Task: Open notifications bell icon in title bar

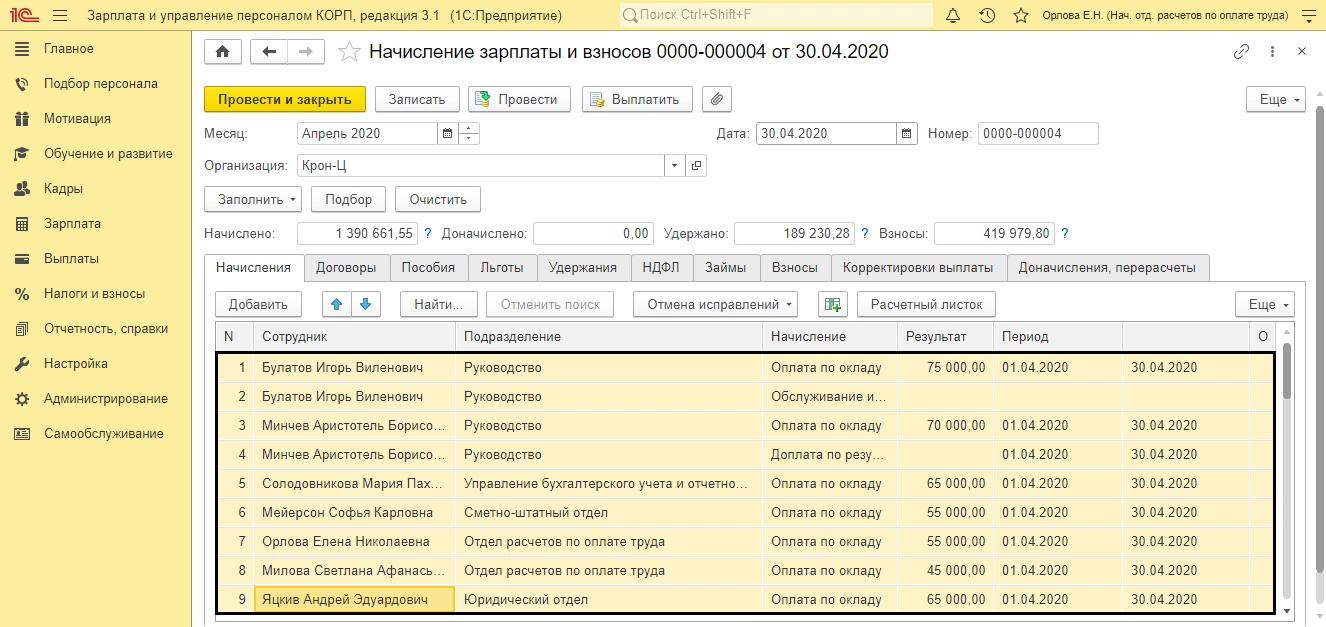Action: 953,16
